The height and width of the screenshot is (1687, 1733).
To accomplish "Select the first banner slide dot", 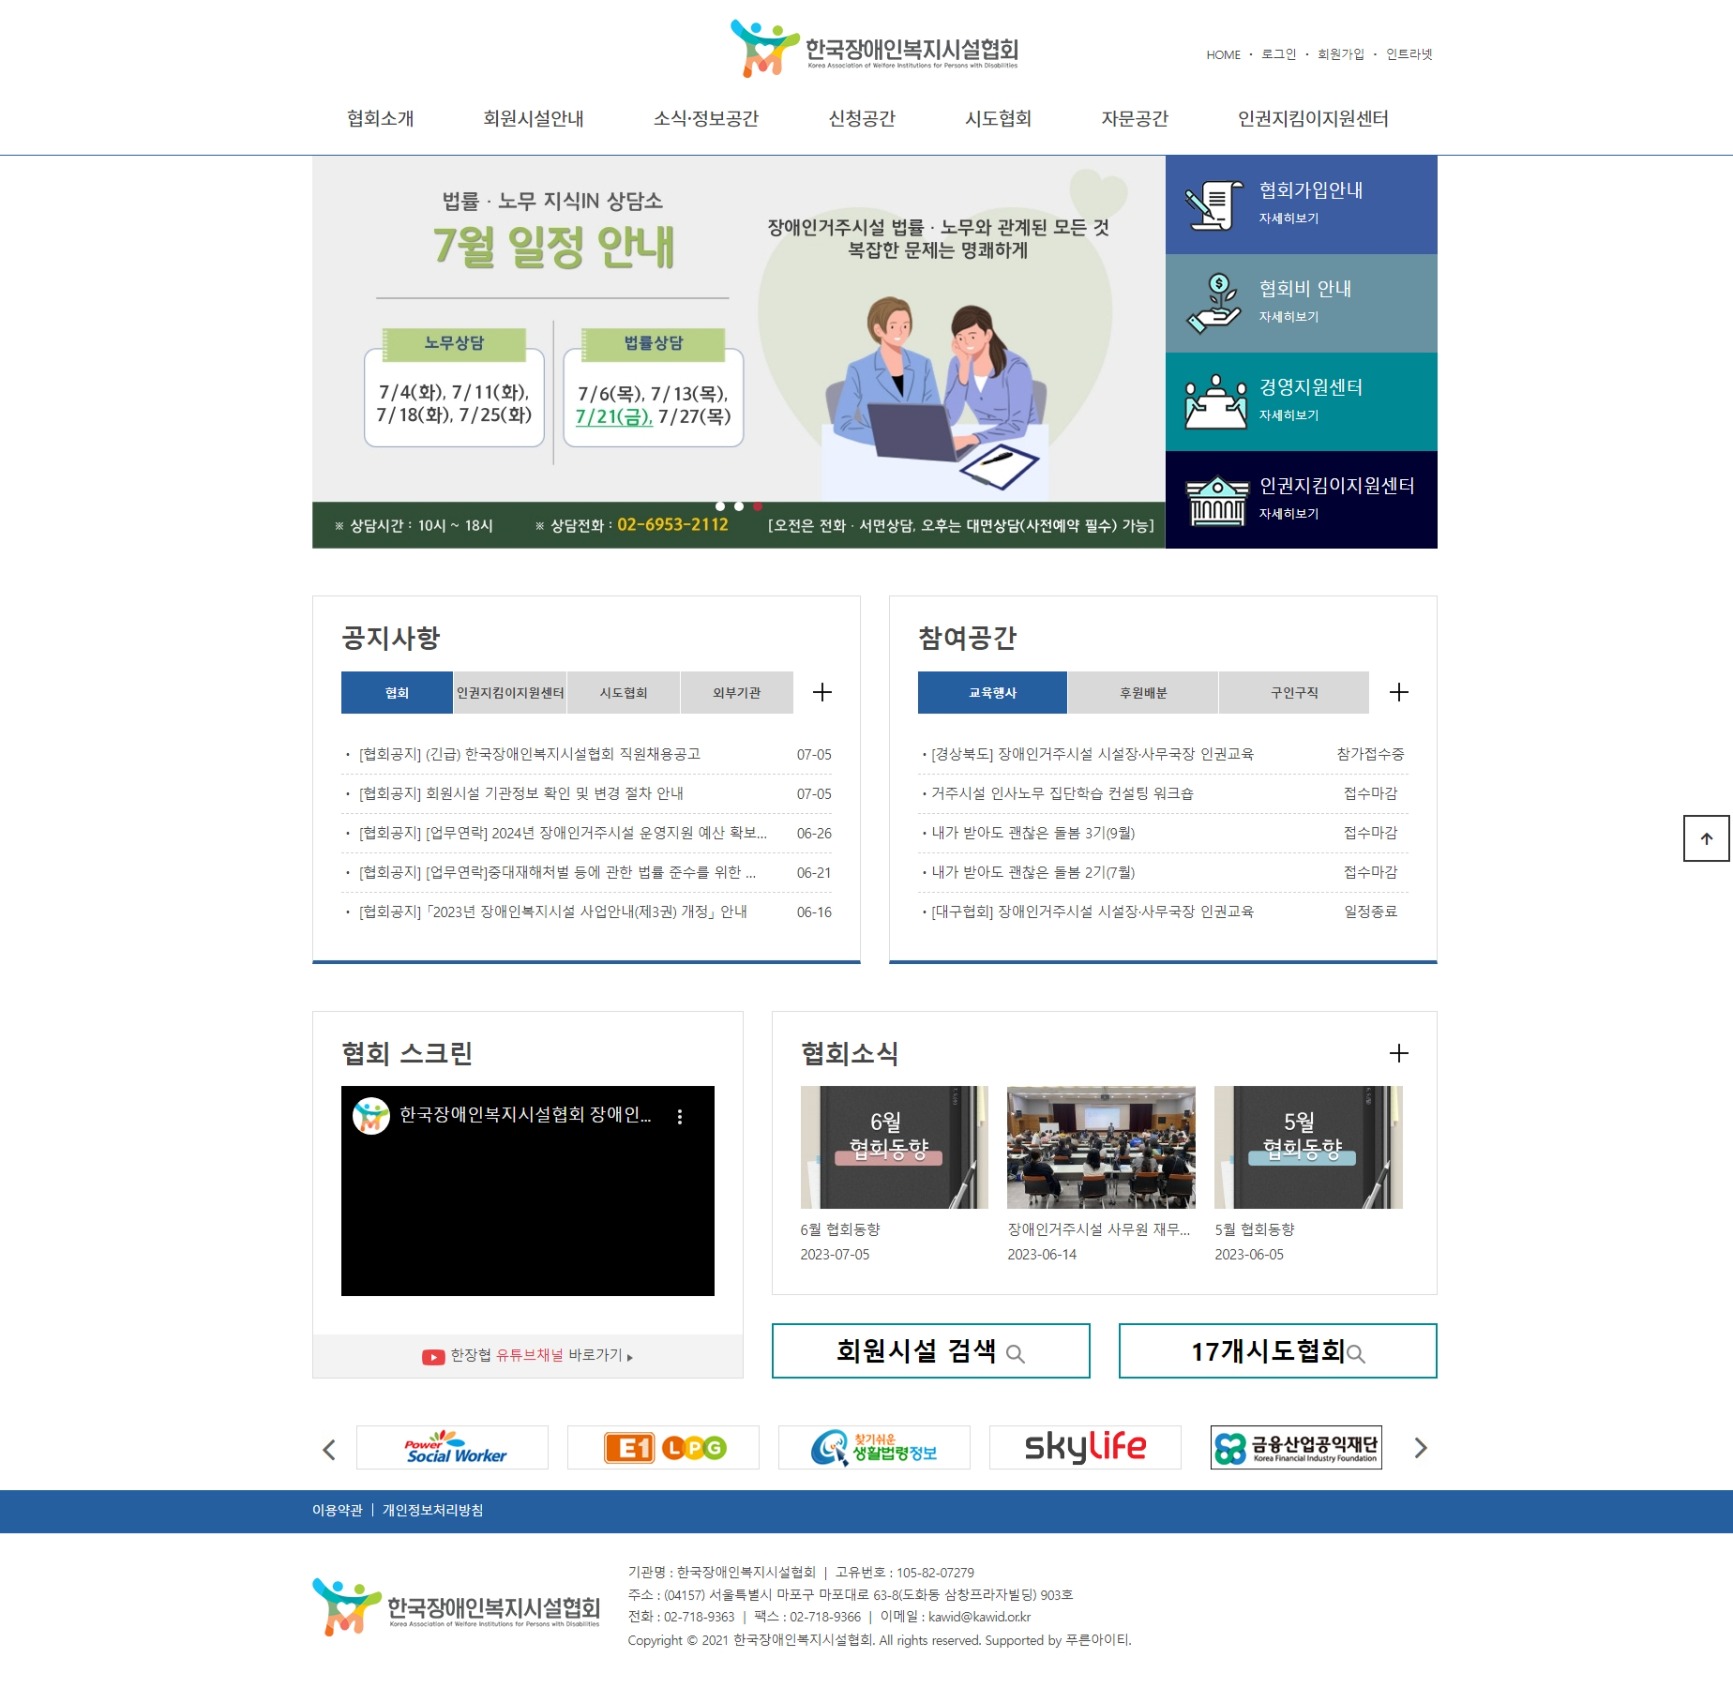I will click(x=719, y=506).
